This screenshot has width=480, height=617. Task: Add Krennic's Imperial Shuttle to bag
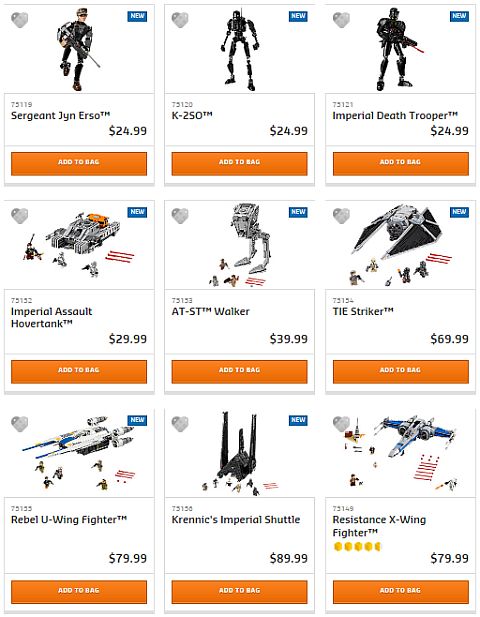pos(239,592)
